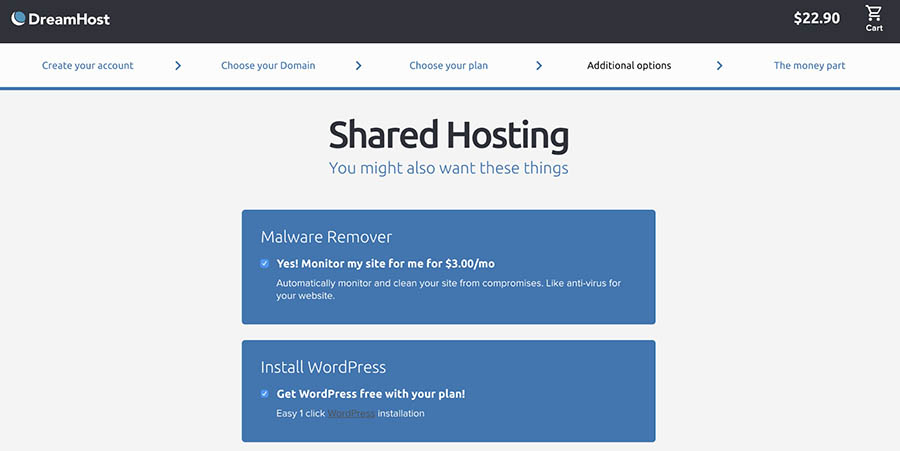This screenshot has height=451, width=900.
Task: Click chevron after Choose your Domain
Action: click(x=358, y=66)
